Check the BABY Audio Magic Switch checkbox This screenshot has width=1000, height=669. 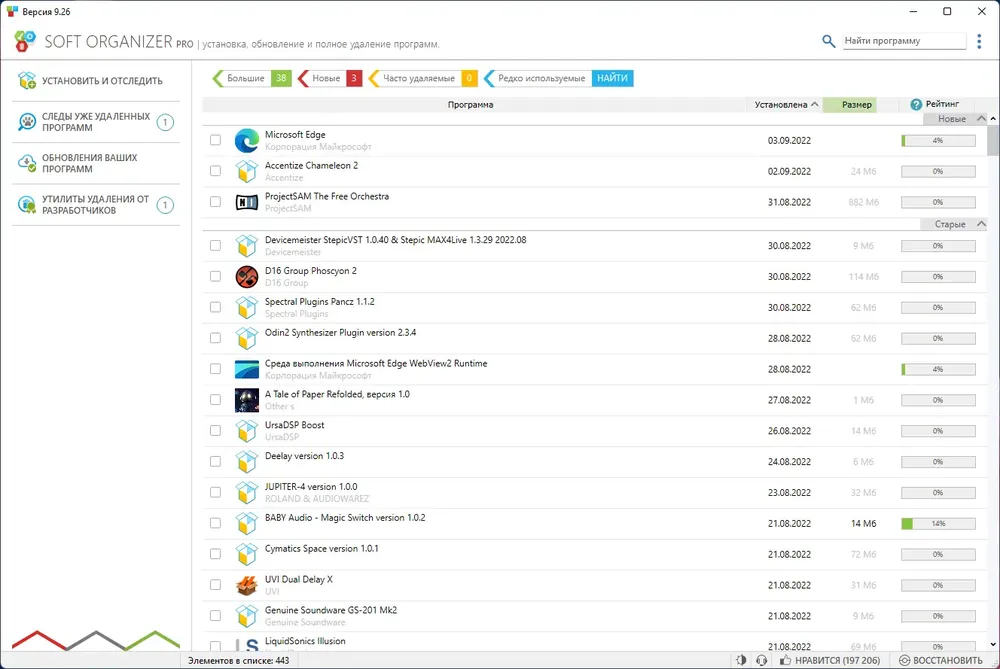pos(216,523)
